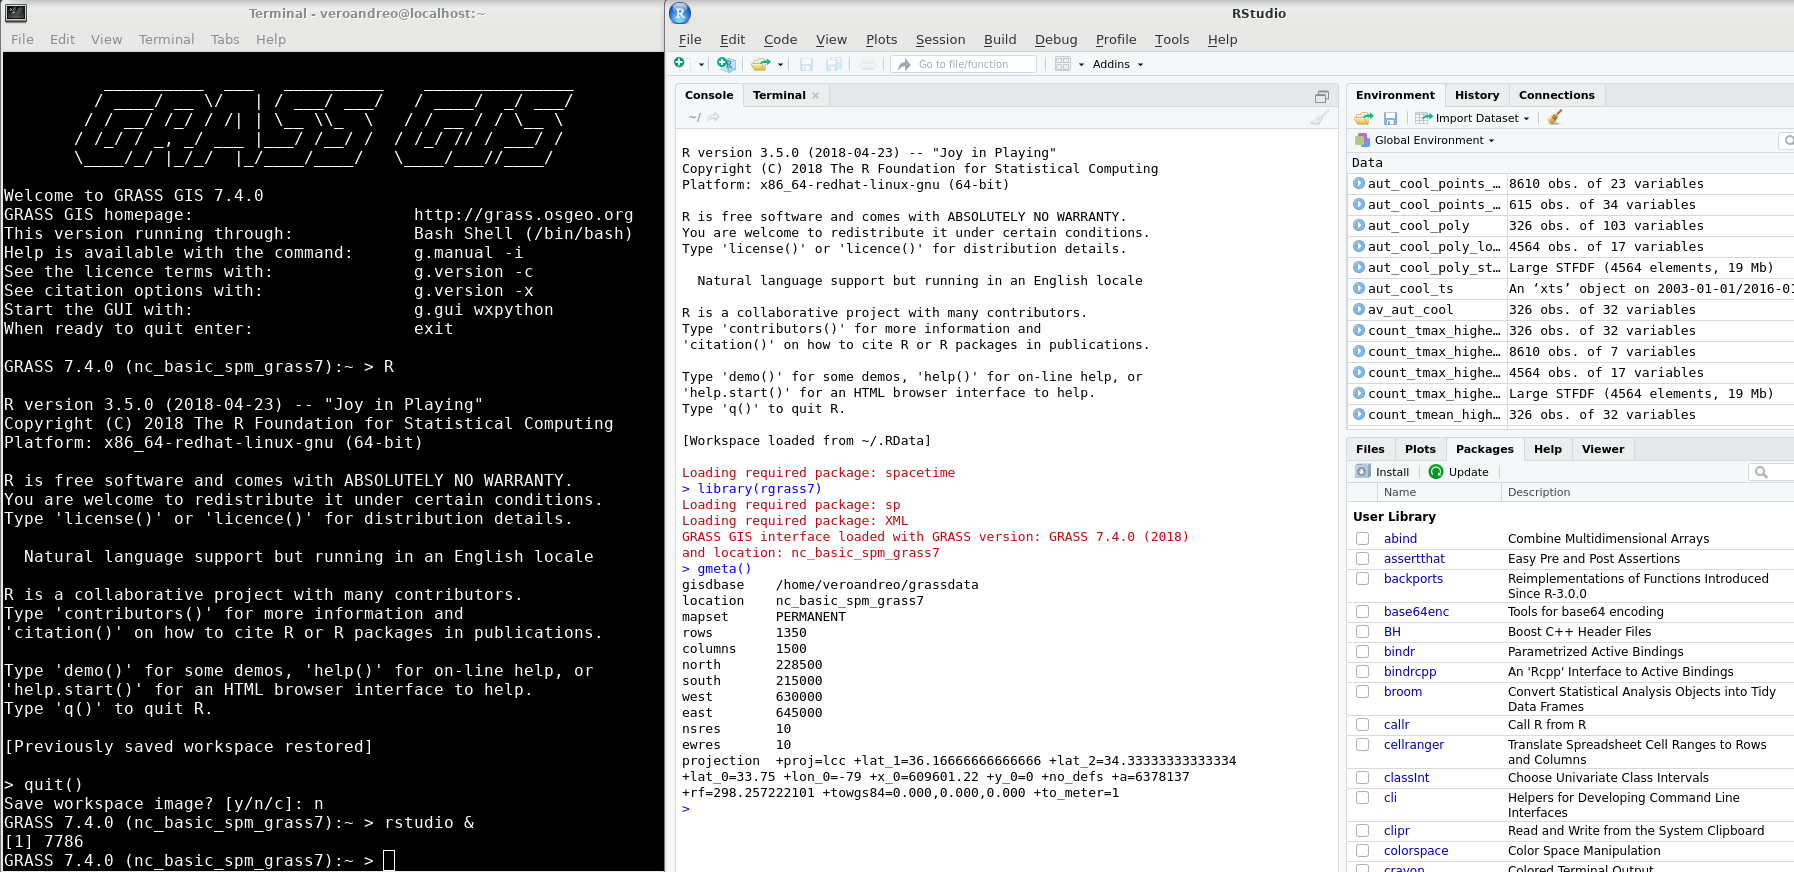This screenshot has height=872, width=1794.
Task: Open the Addins dropdown menu
Action: pyautogui.click(x=1116, y=64)
